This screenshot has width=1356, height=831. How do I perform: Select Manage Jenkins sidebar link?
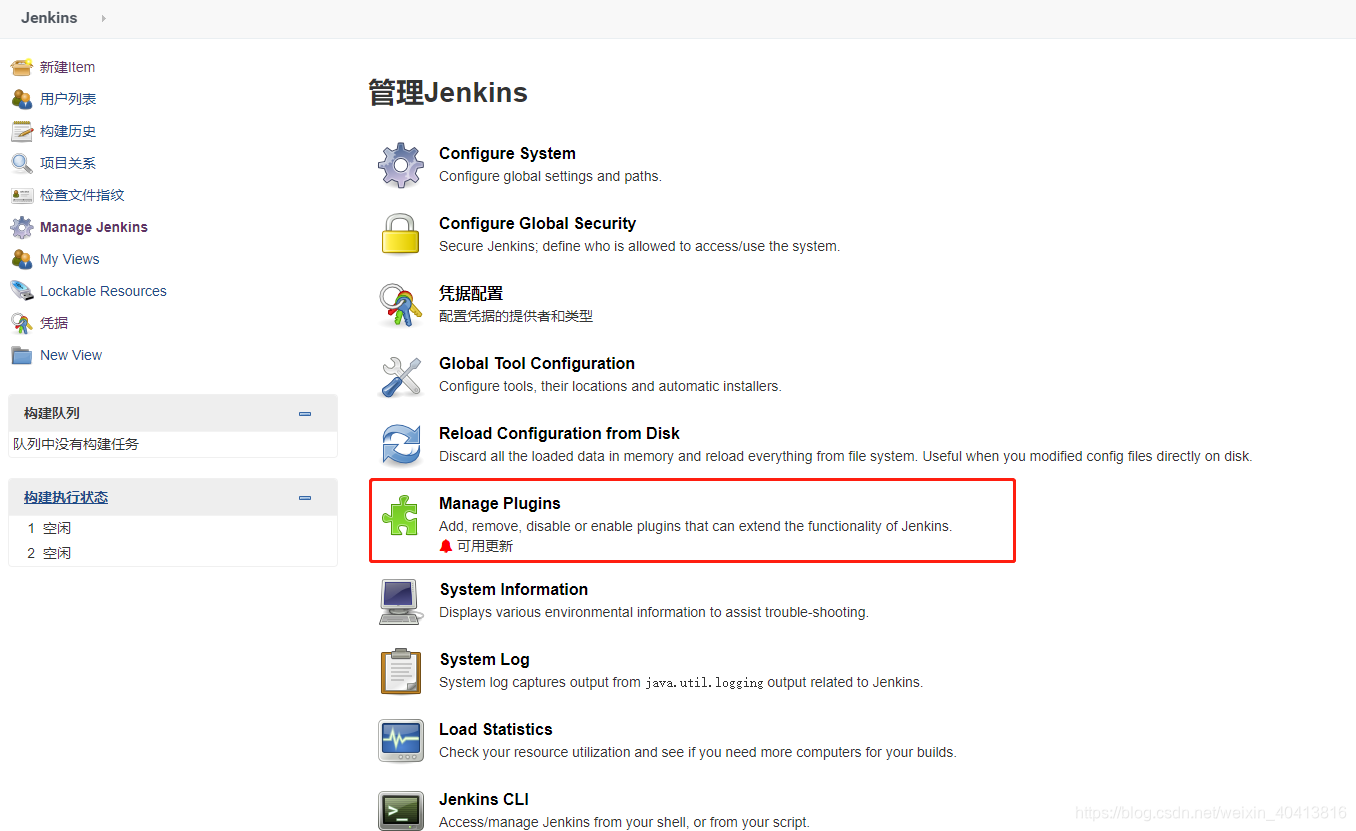click(94, 227)
